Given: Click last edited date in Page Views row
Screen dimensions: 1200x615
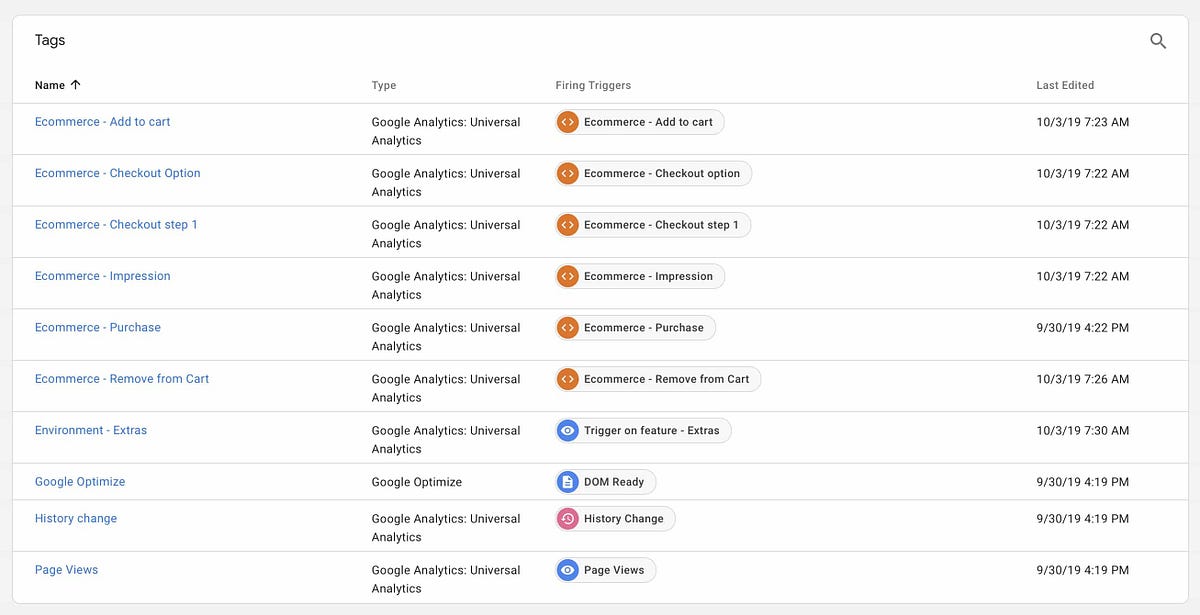Looking at the screenshot, I should tap(1083, 570).
